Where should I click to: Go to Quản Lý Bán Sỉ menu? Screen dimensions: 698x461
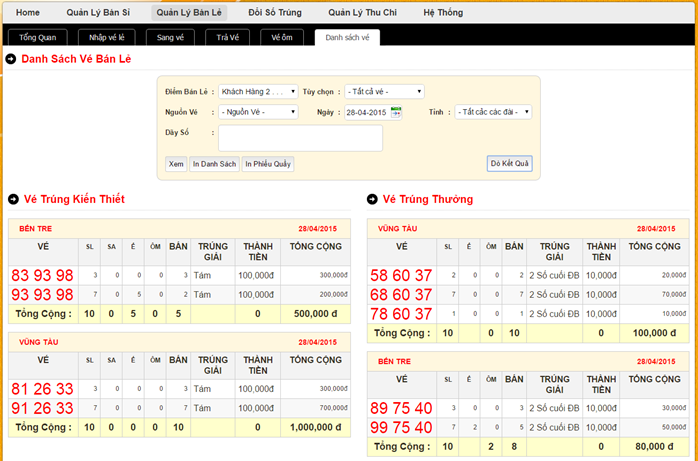98,13
